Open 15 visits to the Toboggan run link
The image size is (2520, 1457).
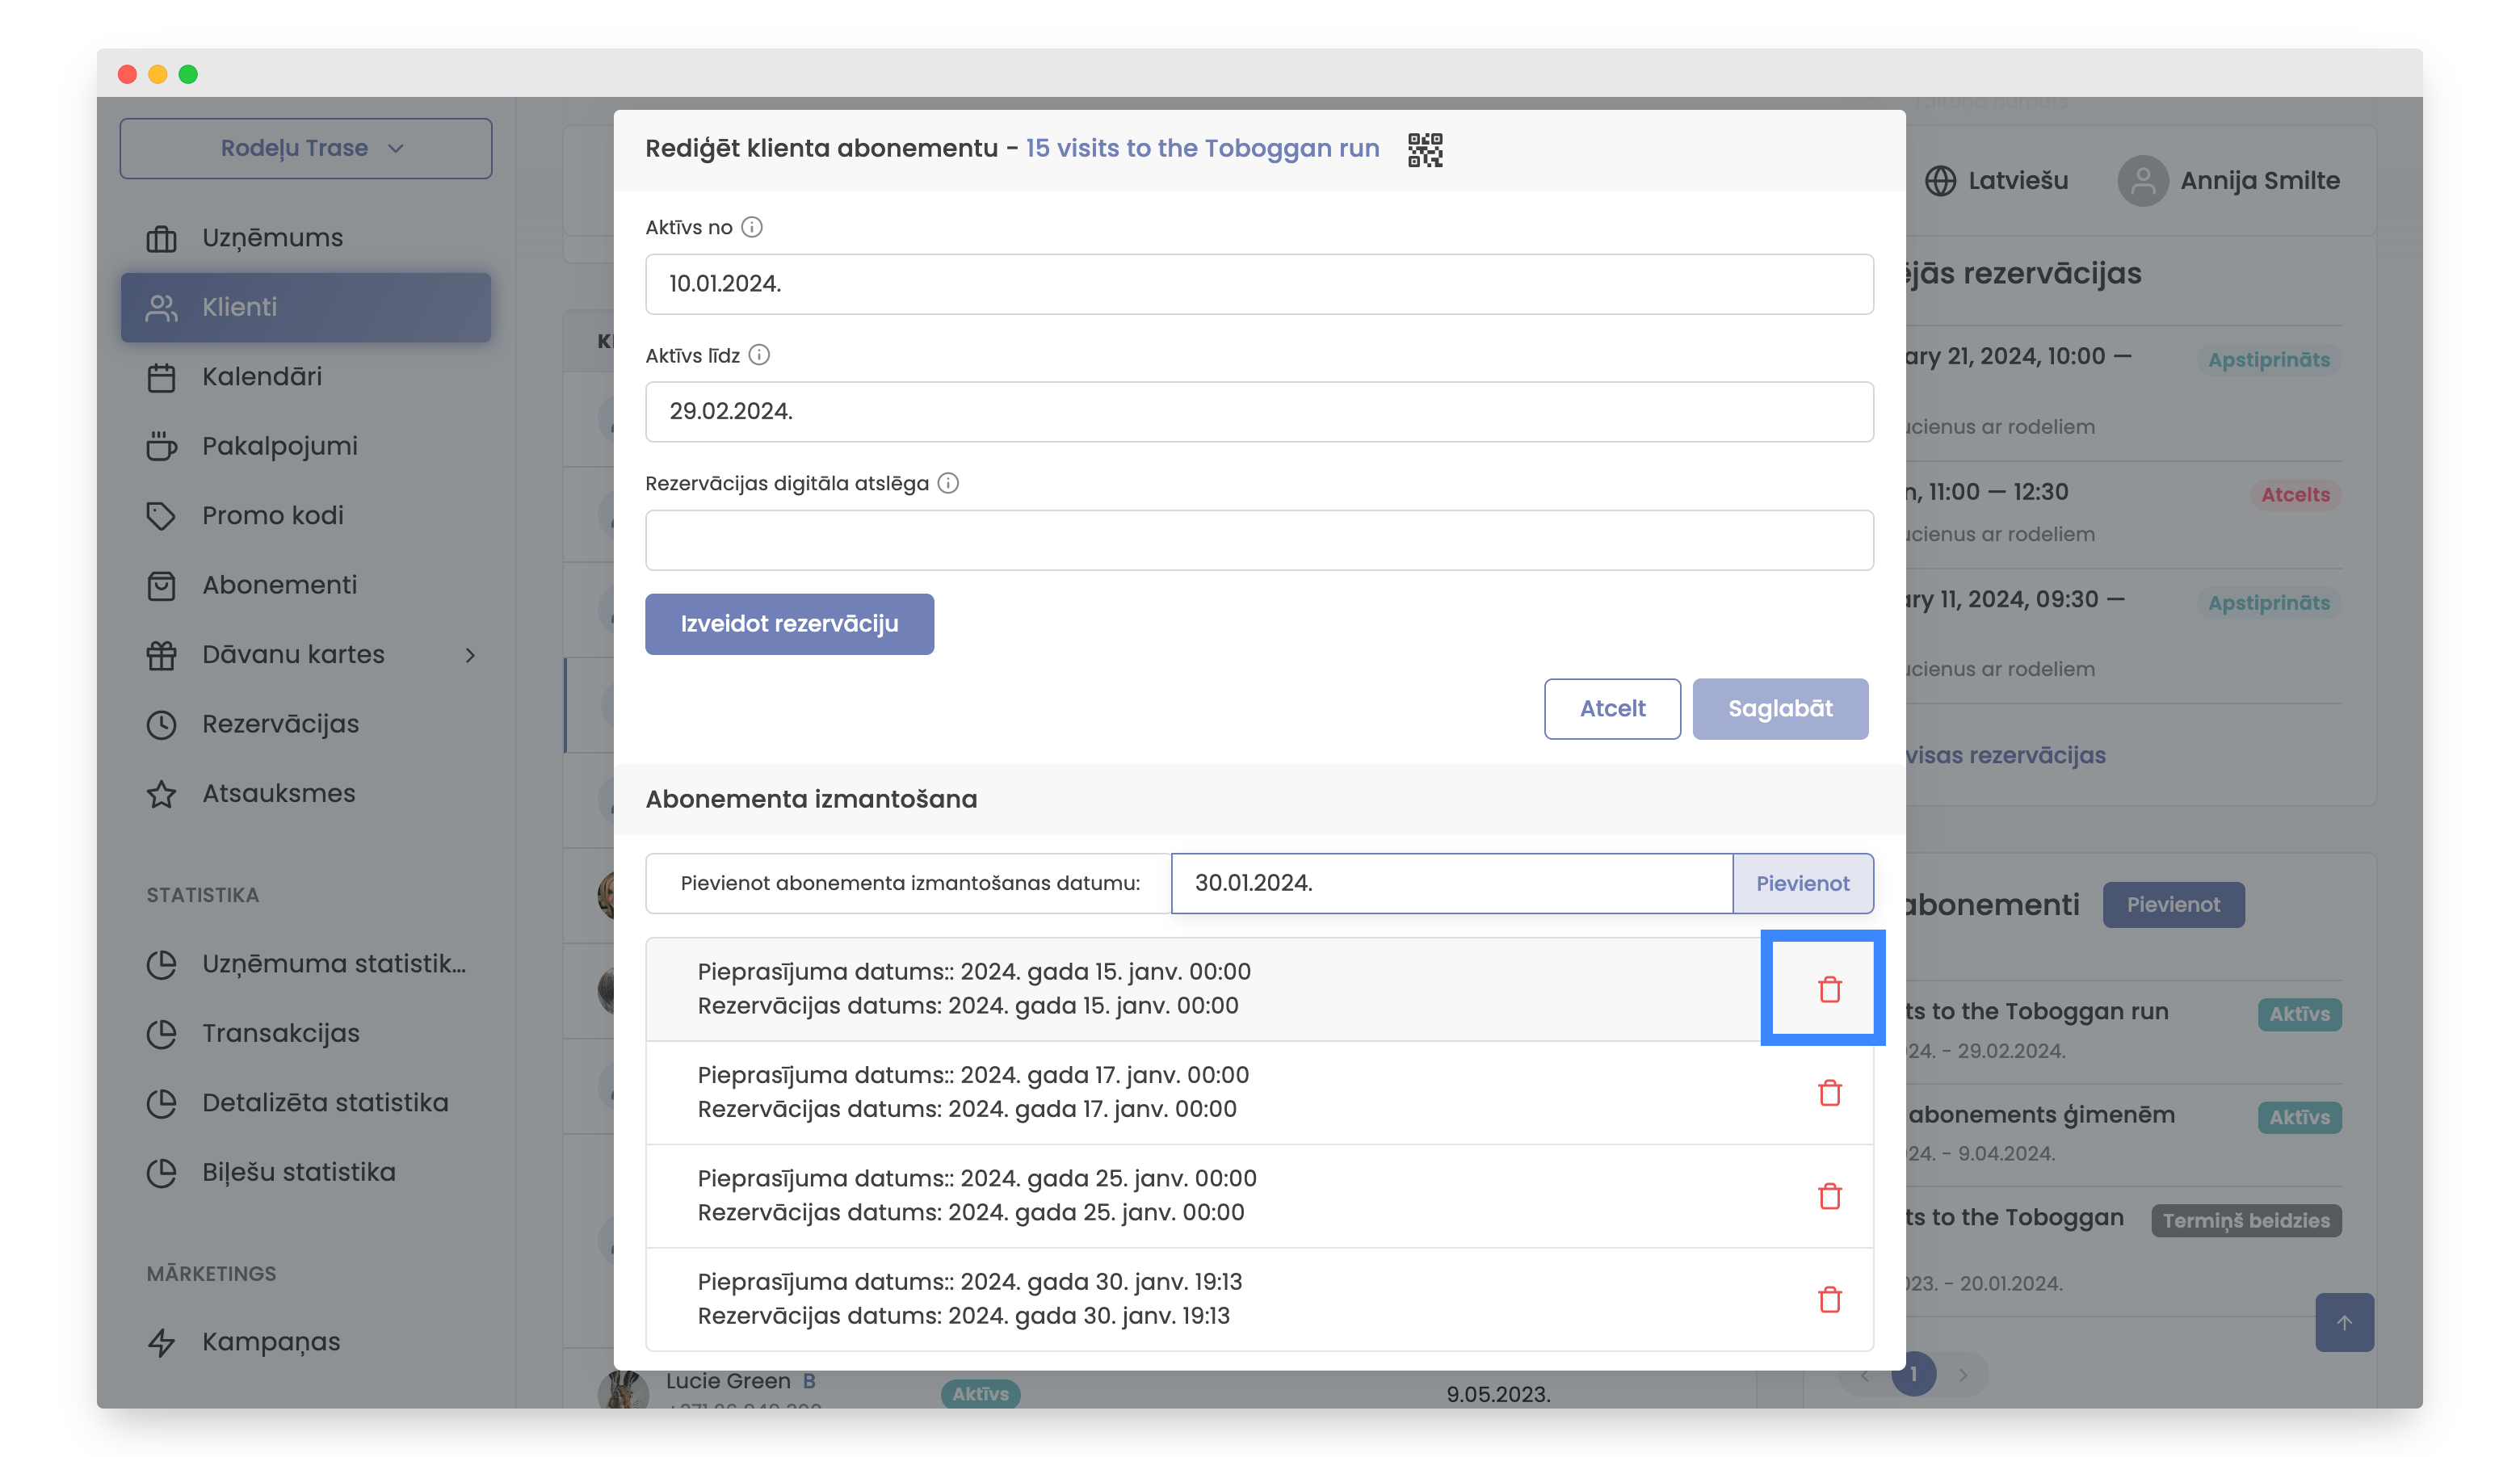(x=1202, y=148)
